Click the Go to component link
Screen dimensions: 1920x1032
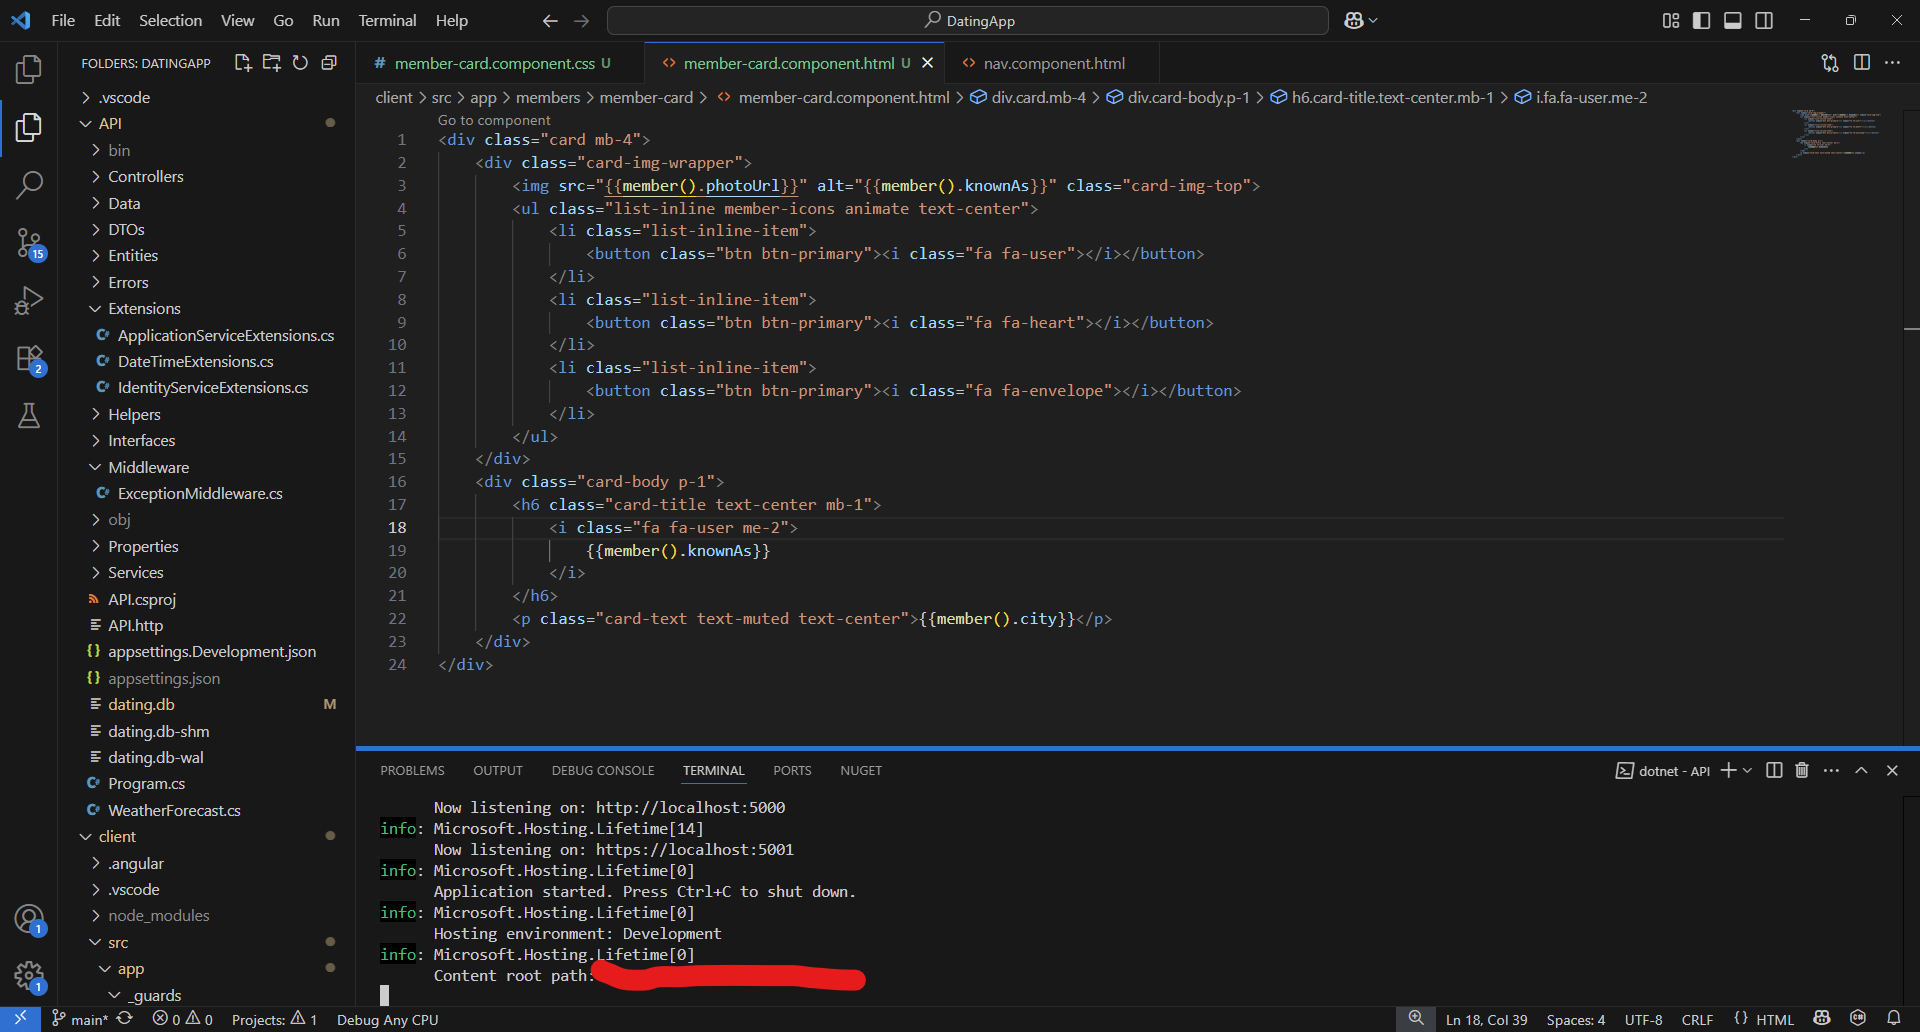point(494,120)
